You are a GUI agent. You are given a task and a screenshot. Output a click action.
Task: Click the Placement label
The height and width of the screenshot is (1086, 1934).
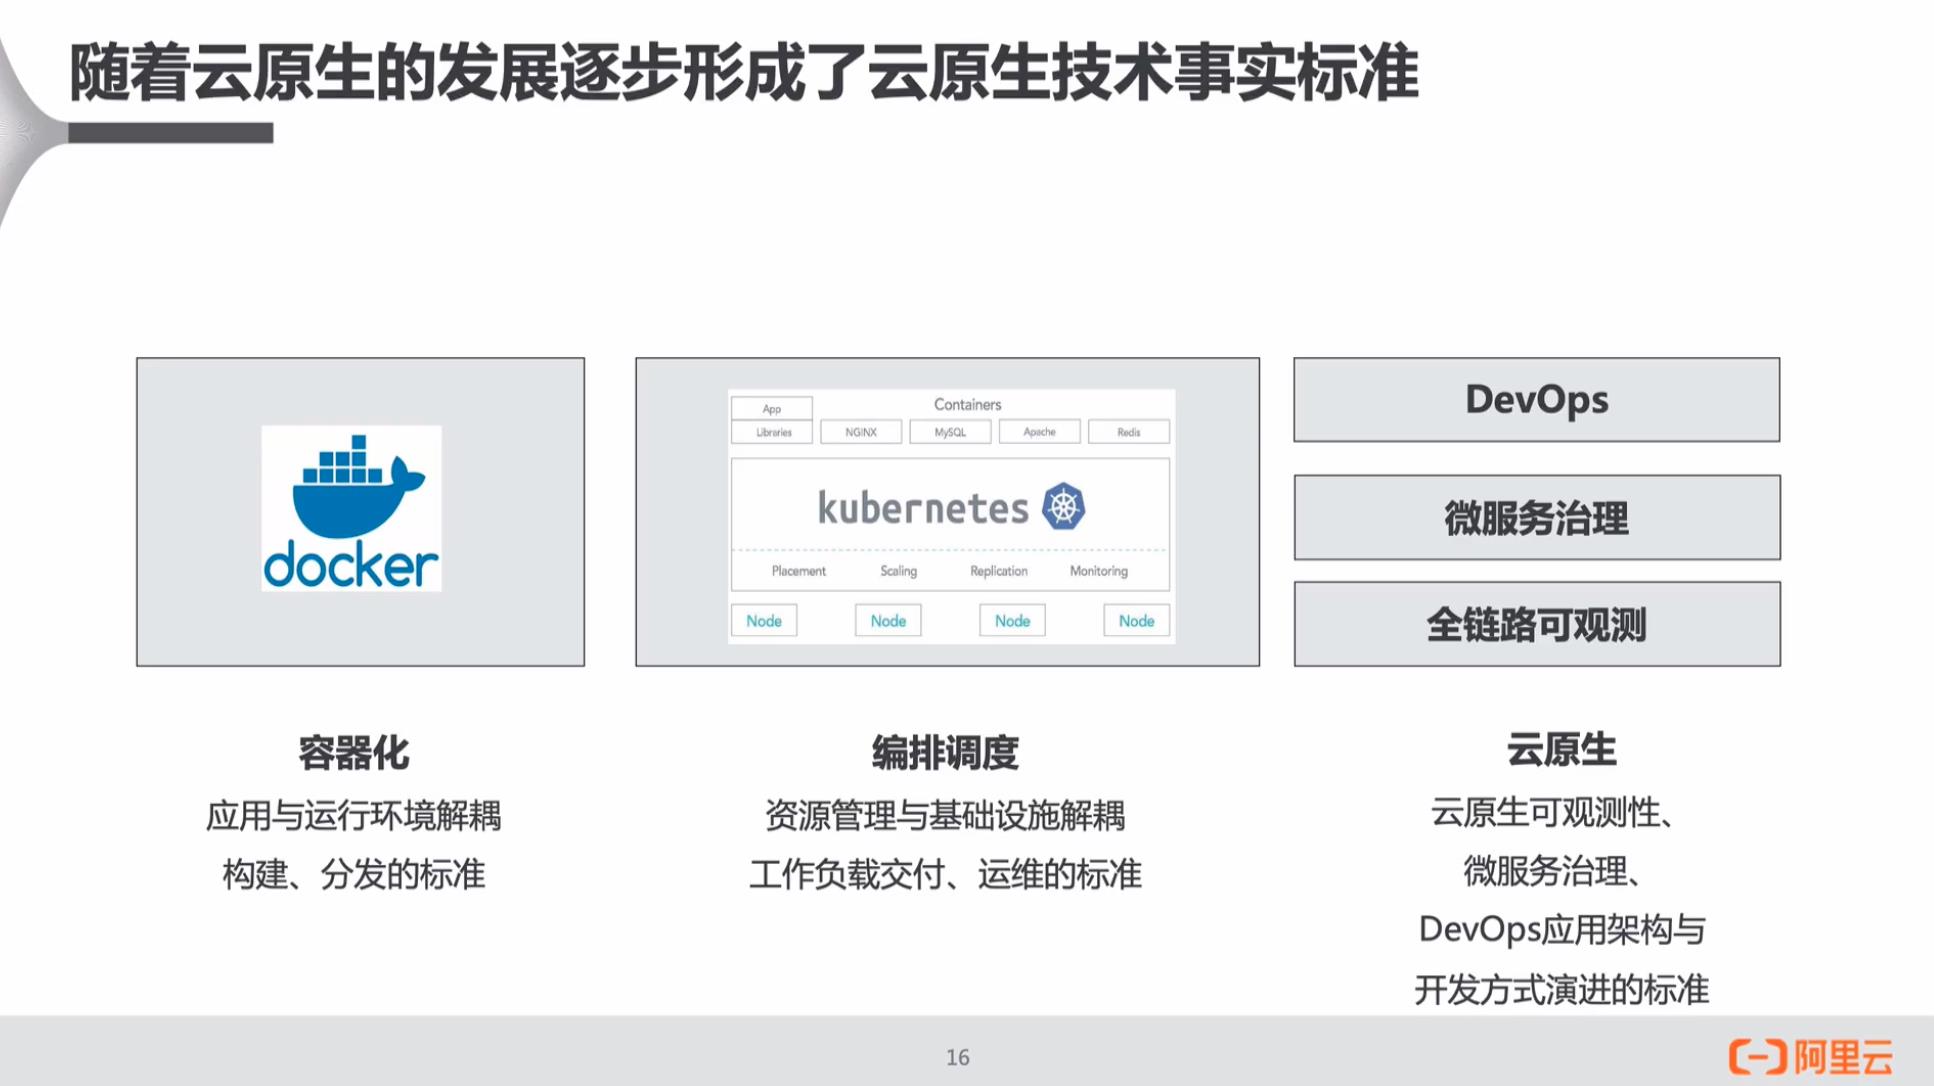799,571
